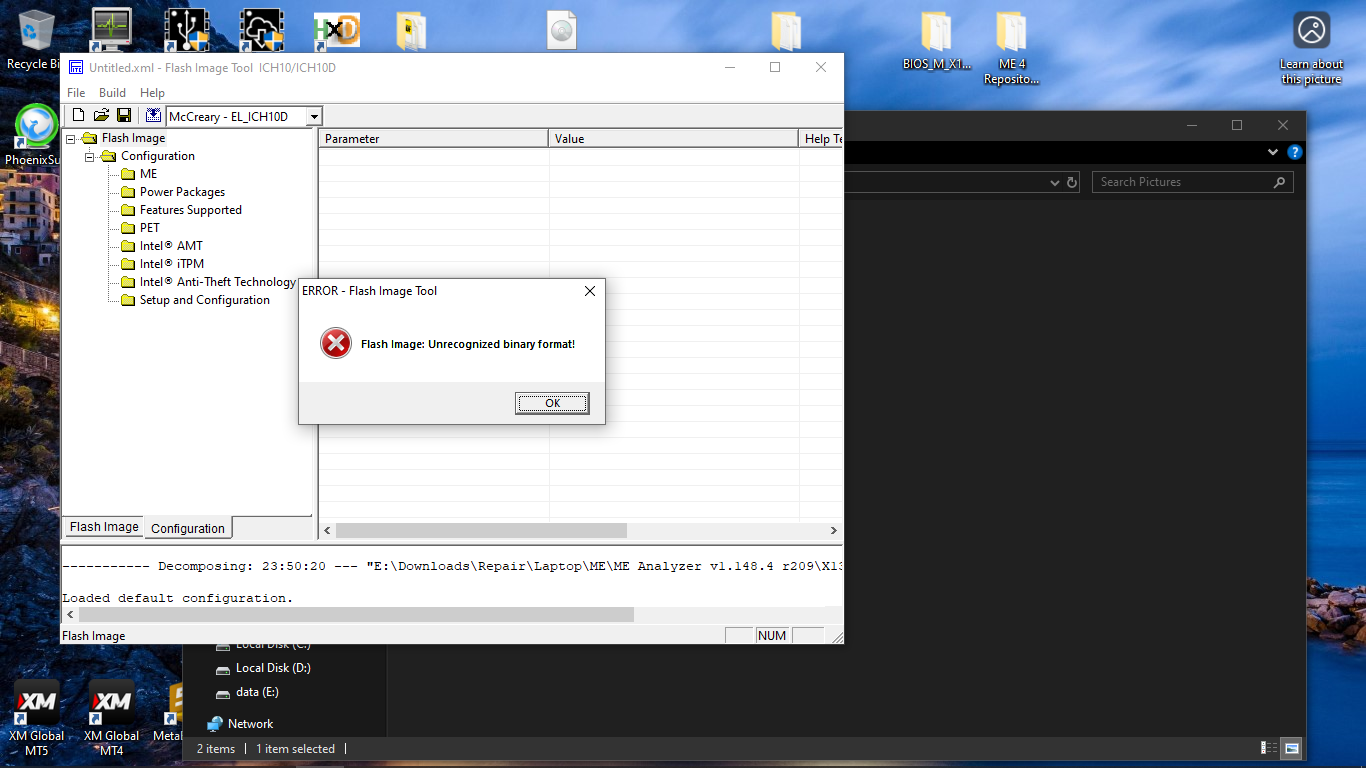Select the Features Supported tree item
Viewport: 1366px width, 768px height.
[191, 210]
